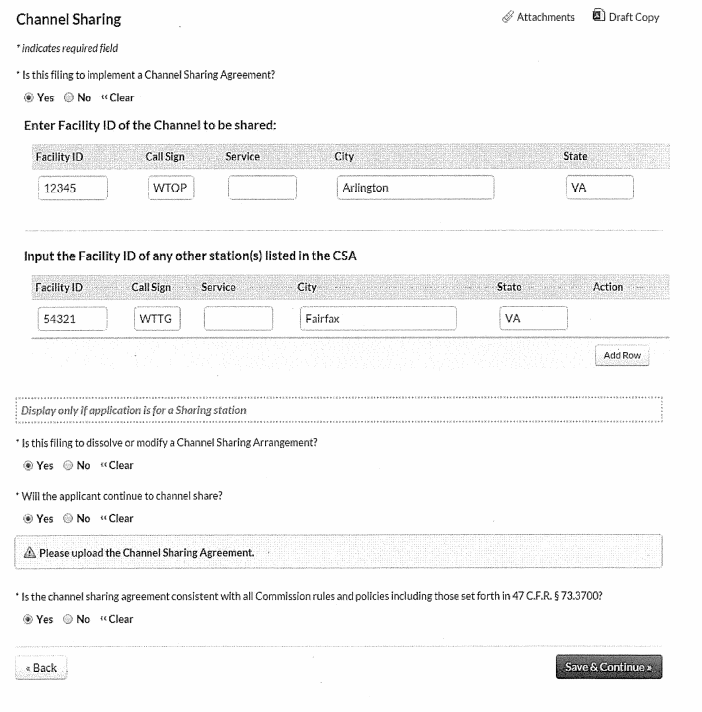Pick No for consistency with Commission rules

[x=68, y=619]
